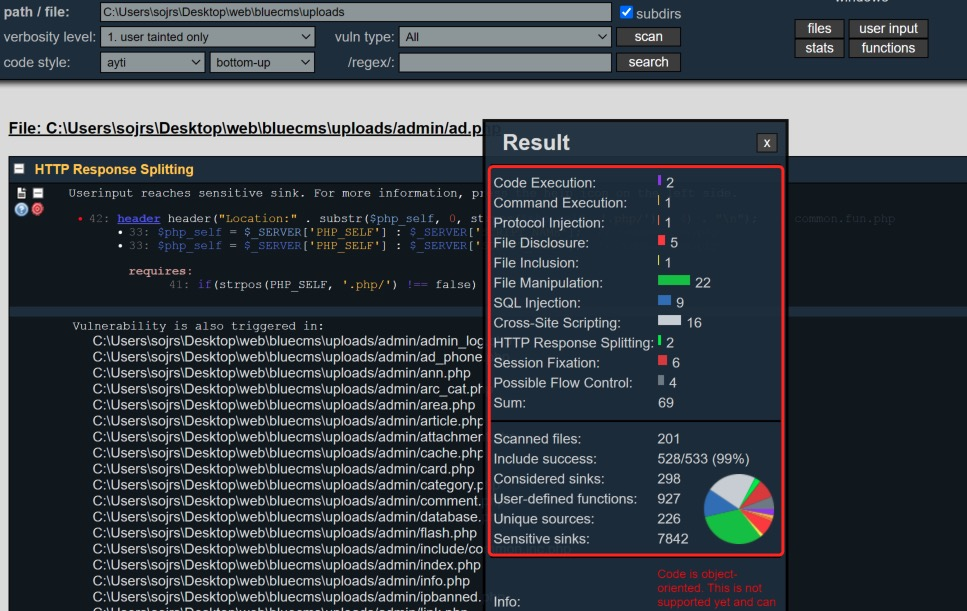The width and height of the screenshot is (967, 611).
Task: Click the Considered sinks value 298
Action: pyautogui.click(x=669, y=479)
